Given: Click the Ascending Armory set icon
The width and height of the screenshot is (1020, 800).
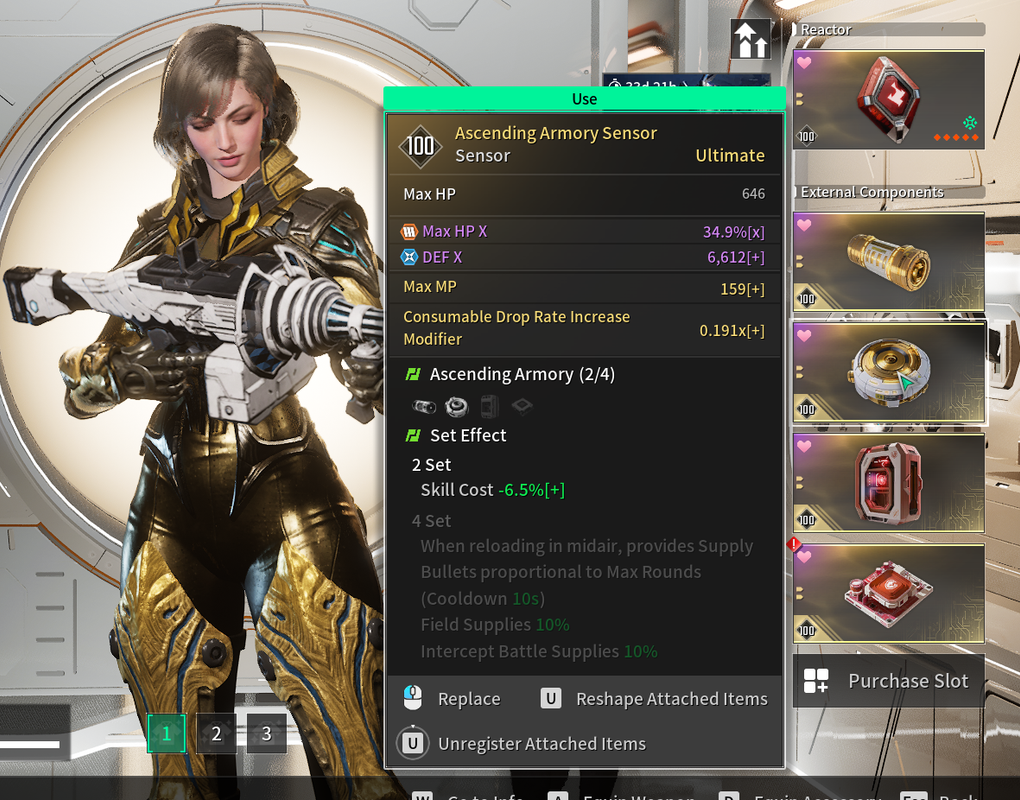Looking at the screenshot, I should (x=413, y=374).
